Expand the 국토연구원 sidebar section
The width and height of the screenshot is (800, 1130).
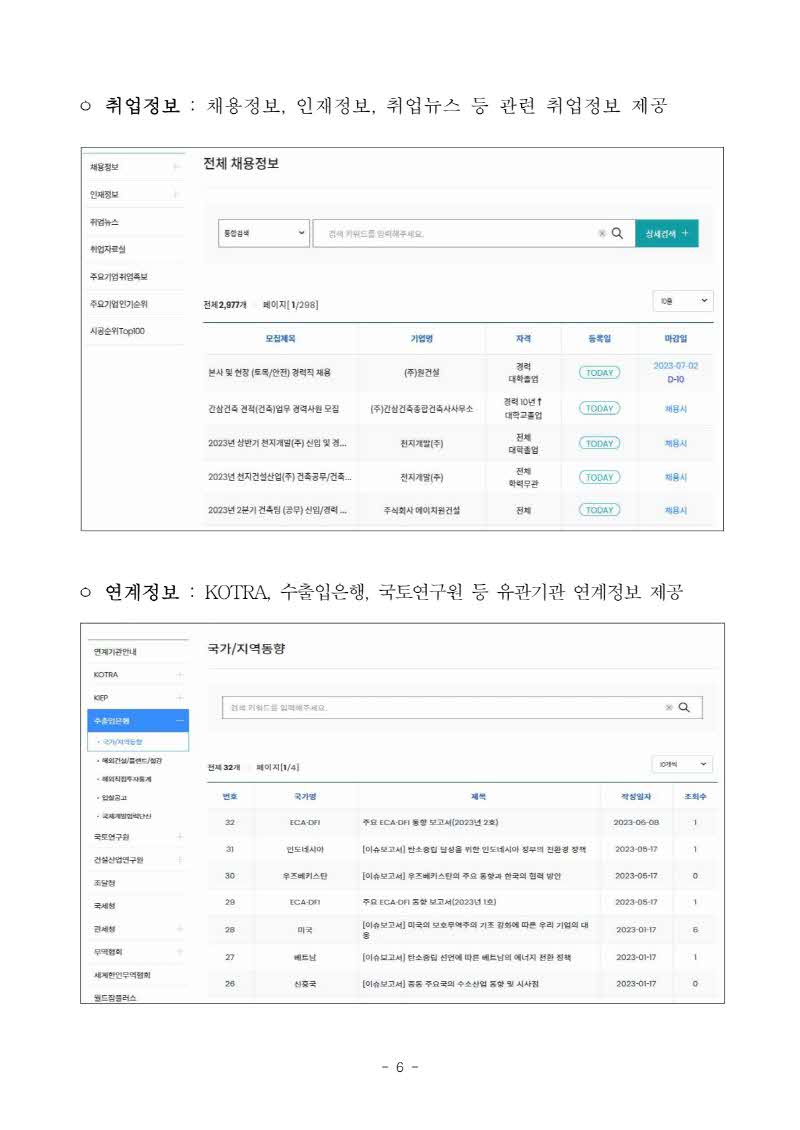pyautogui.click(x=179, y=836)
